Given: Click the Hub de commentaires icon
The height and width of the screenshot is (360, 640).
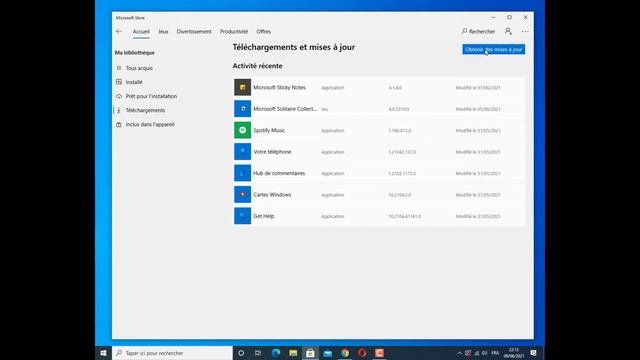Looking at the screenshot, I should click(242, 173).
